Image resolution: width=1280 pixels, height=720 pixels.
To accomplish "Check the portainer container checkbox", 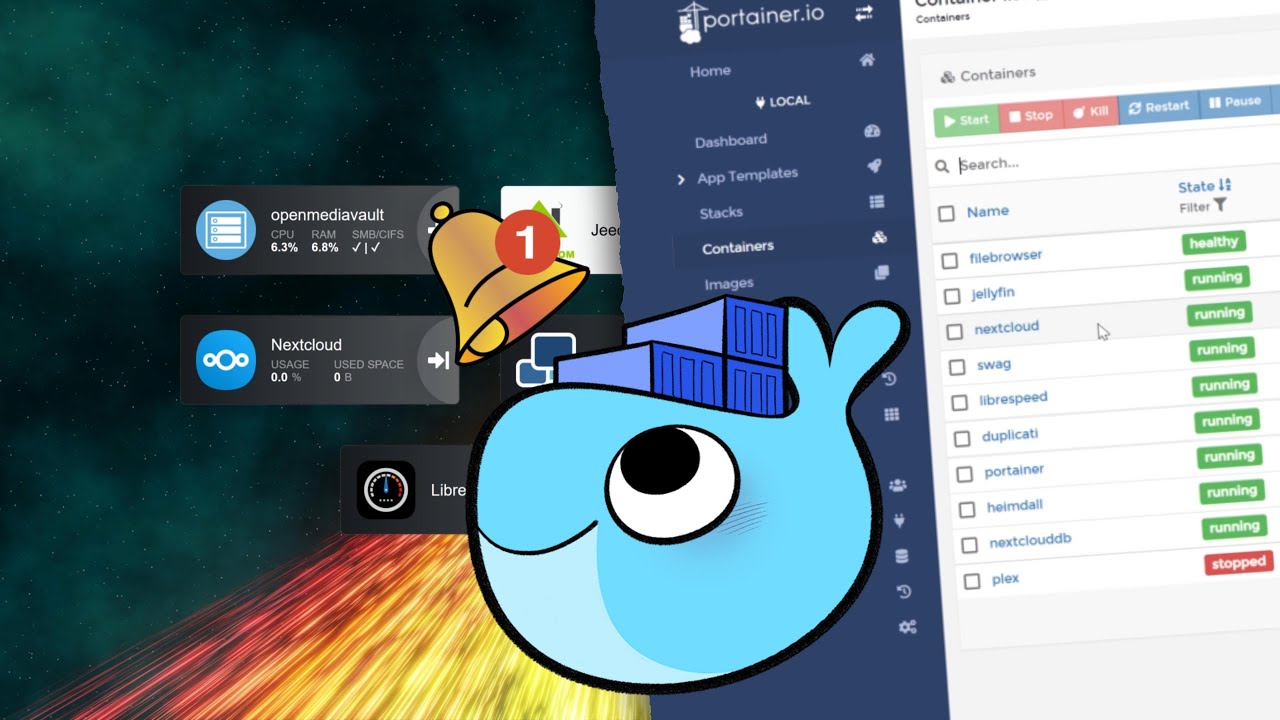I will tap(965, 474).
